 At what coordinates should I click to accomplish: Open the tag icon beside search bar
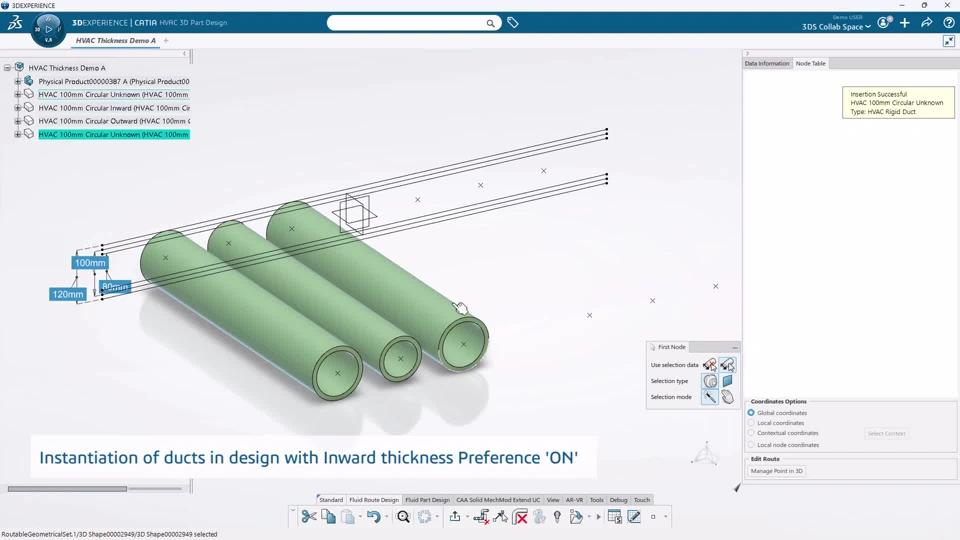pos(513,23)
